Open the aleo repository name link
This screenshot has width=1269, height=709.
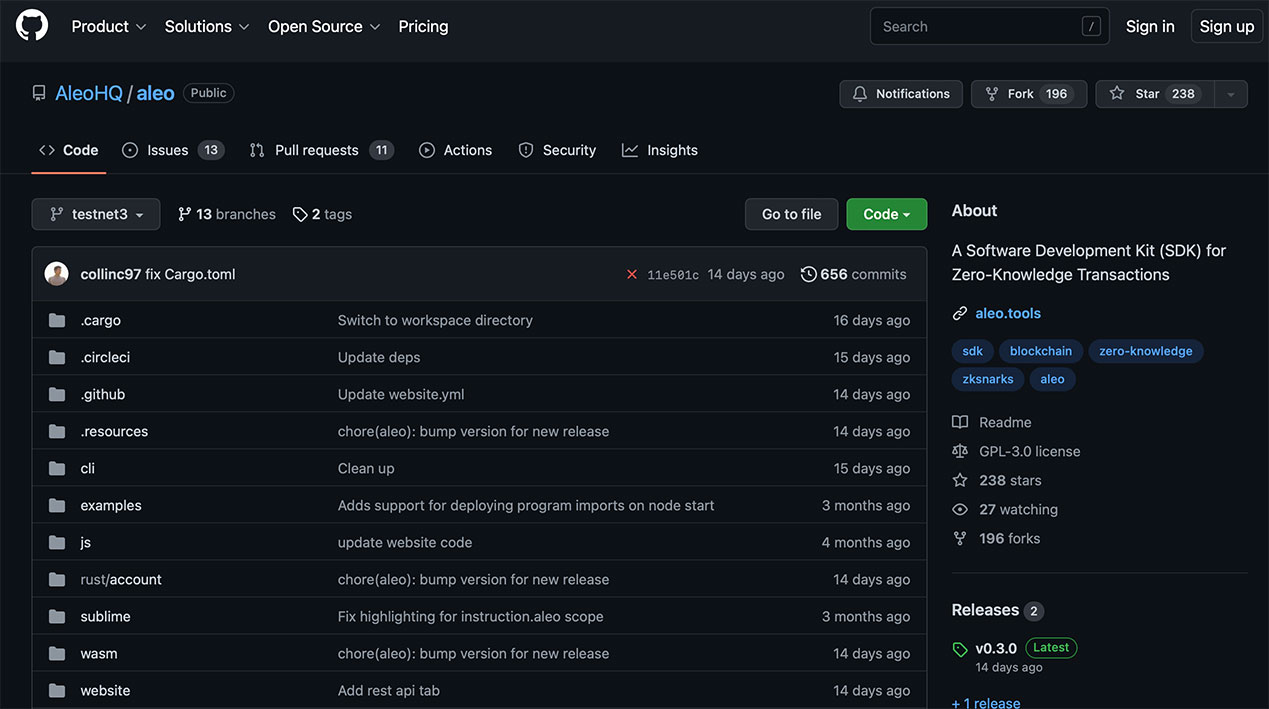point(155,93)
